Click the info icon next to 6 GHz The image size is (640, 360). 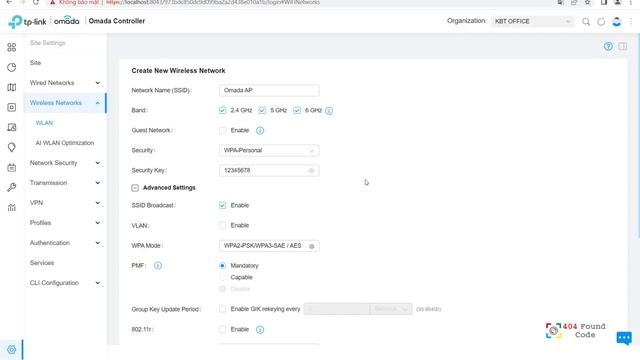[x=329, y=111]
